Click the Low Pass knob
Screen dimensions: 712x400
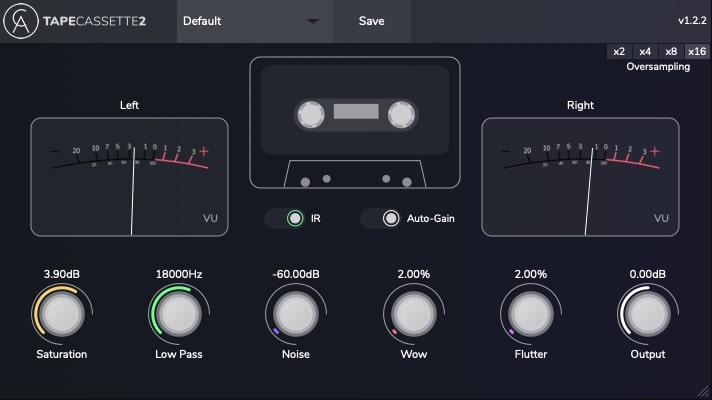(x=179, y=314)
